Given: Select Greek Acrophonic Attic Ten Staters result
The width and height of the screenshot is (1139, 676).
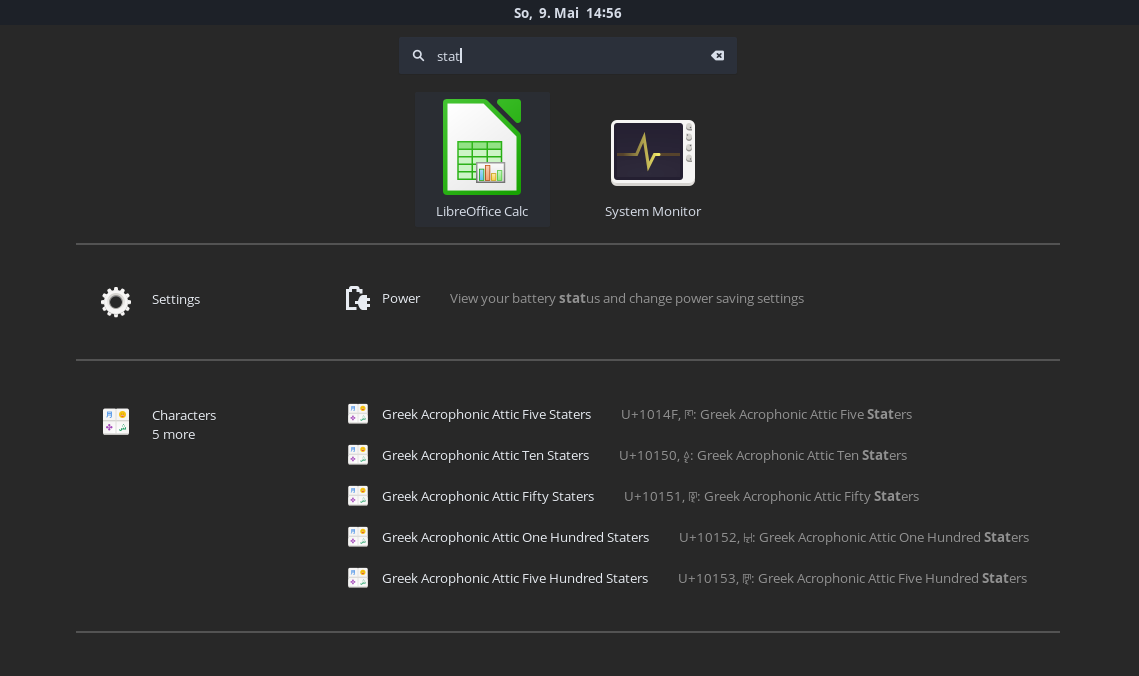Looking at the screenshot, I should pyautogui.click(x=485, y=455).
